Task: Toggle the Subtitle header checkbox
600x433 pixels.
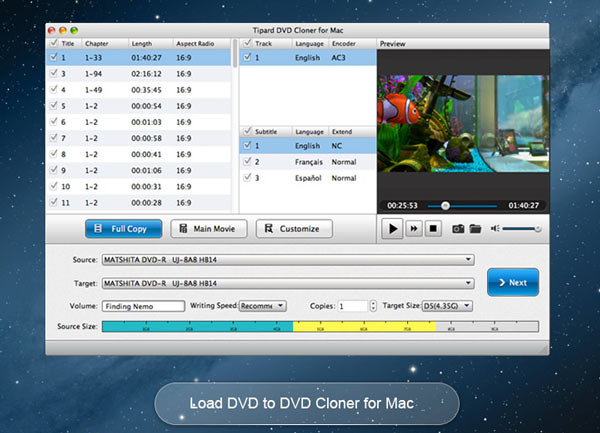Action: pyautogui.click(x=248, y=131)
